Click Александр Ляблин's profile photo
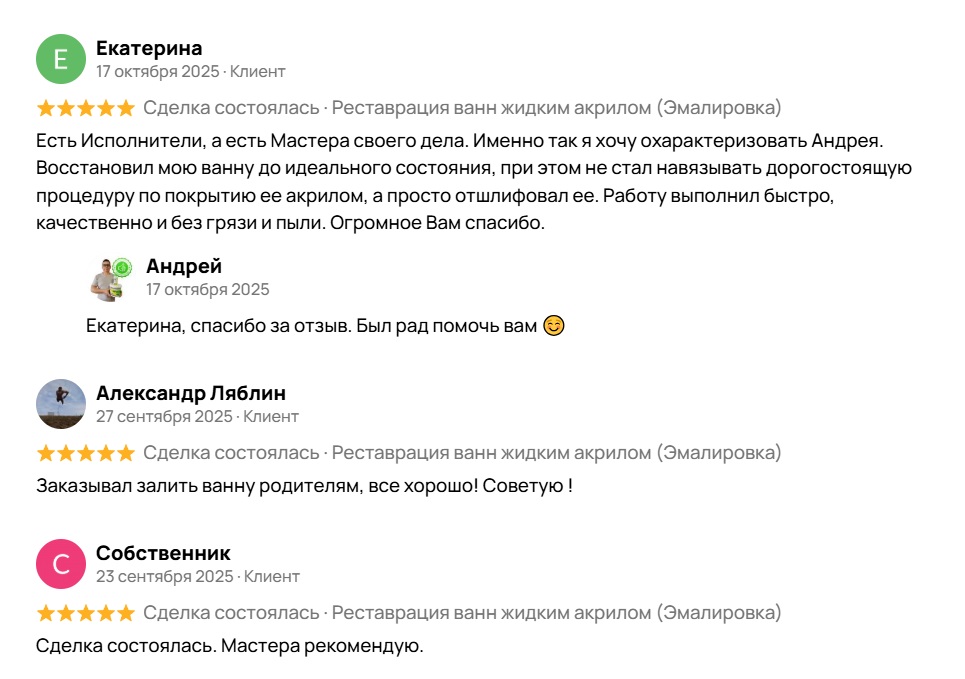Viewport: 965px width, 679px height. (x=61, y=404)
